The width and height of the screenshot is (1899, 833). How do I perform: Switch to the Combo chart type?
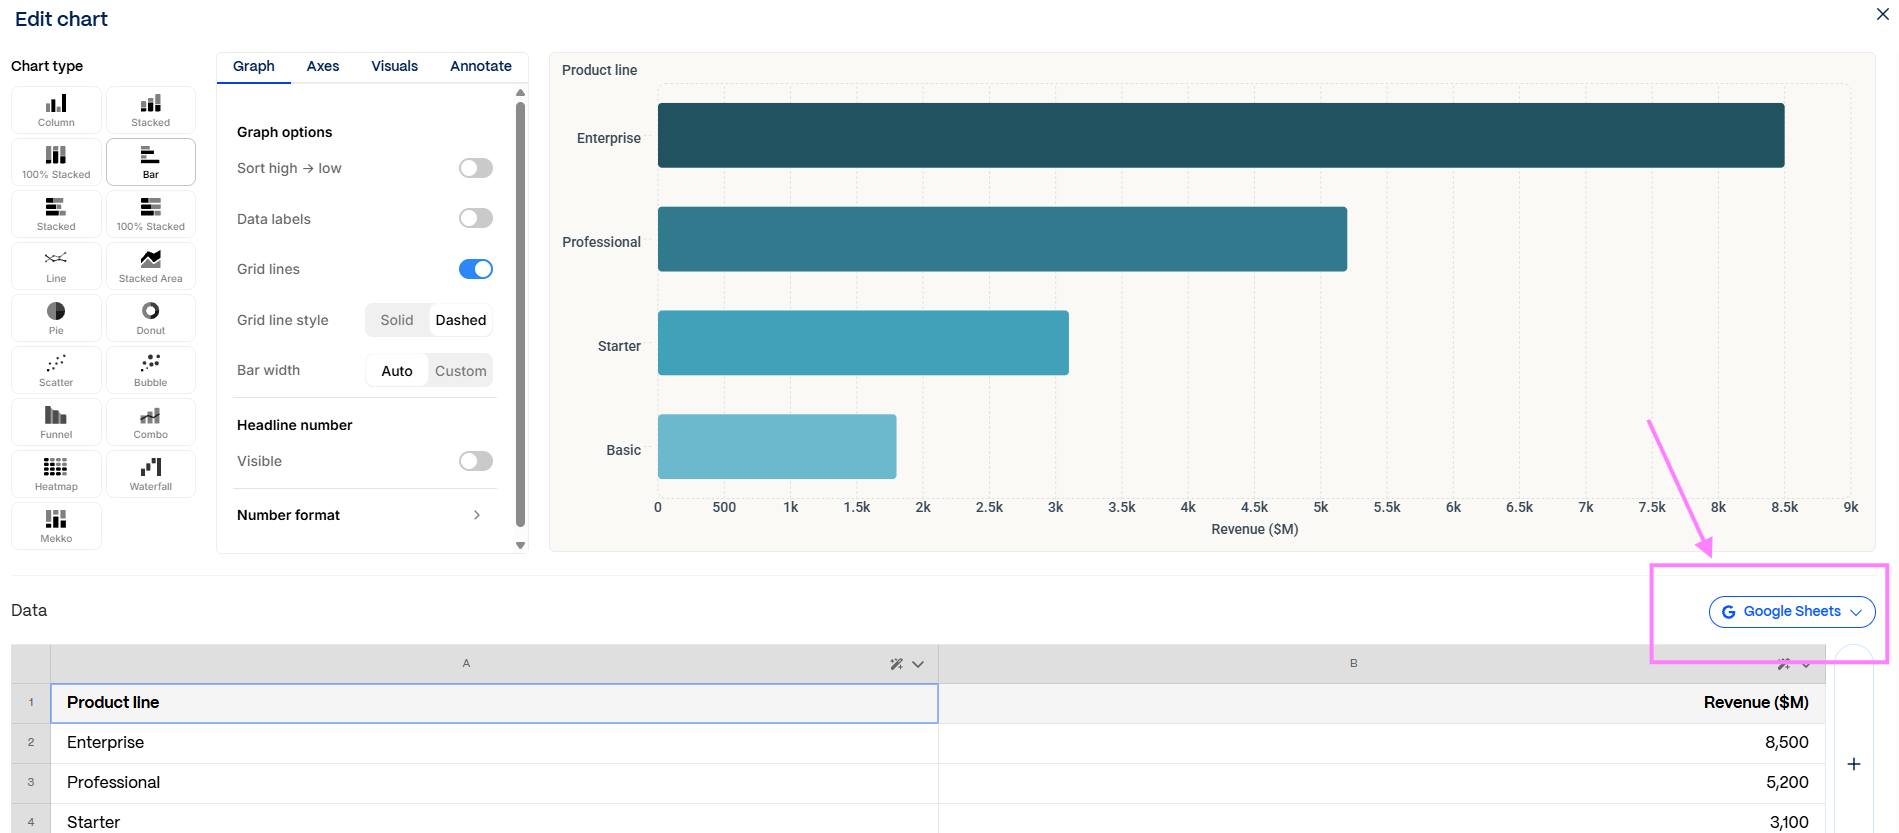point(151,422)
